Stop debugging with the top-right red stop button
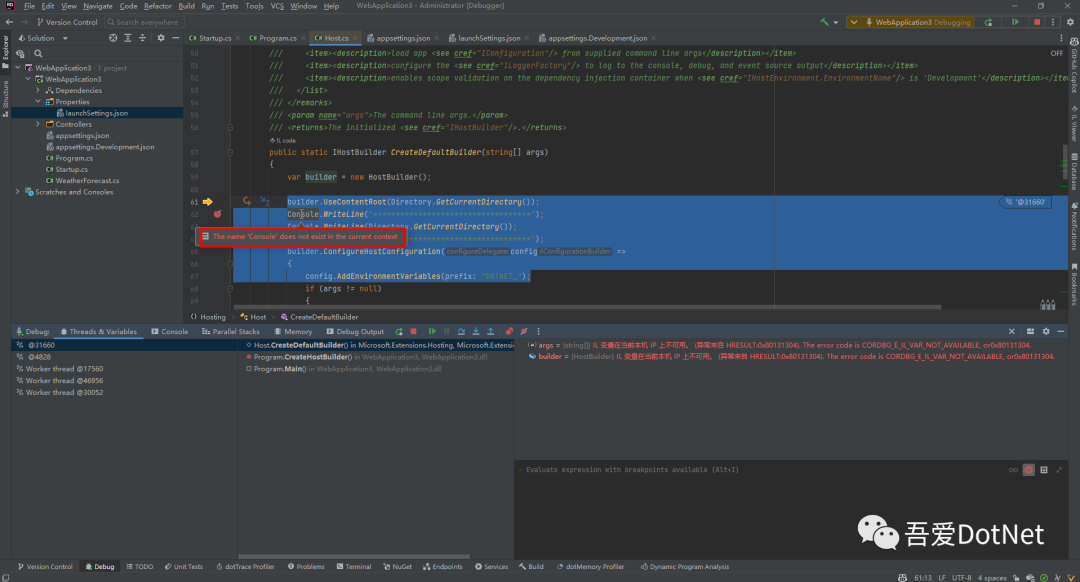The height and width of the screenshot is (582, 1080). (1037, 22)
